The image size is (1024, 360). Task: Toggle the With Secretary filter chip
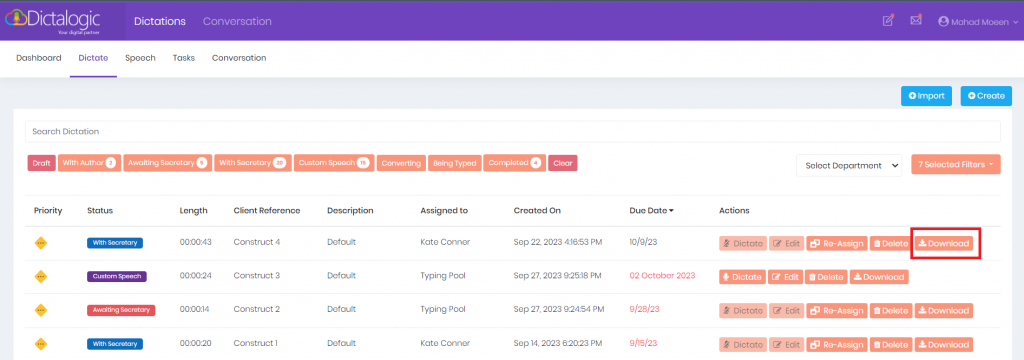coord(252,163)
